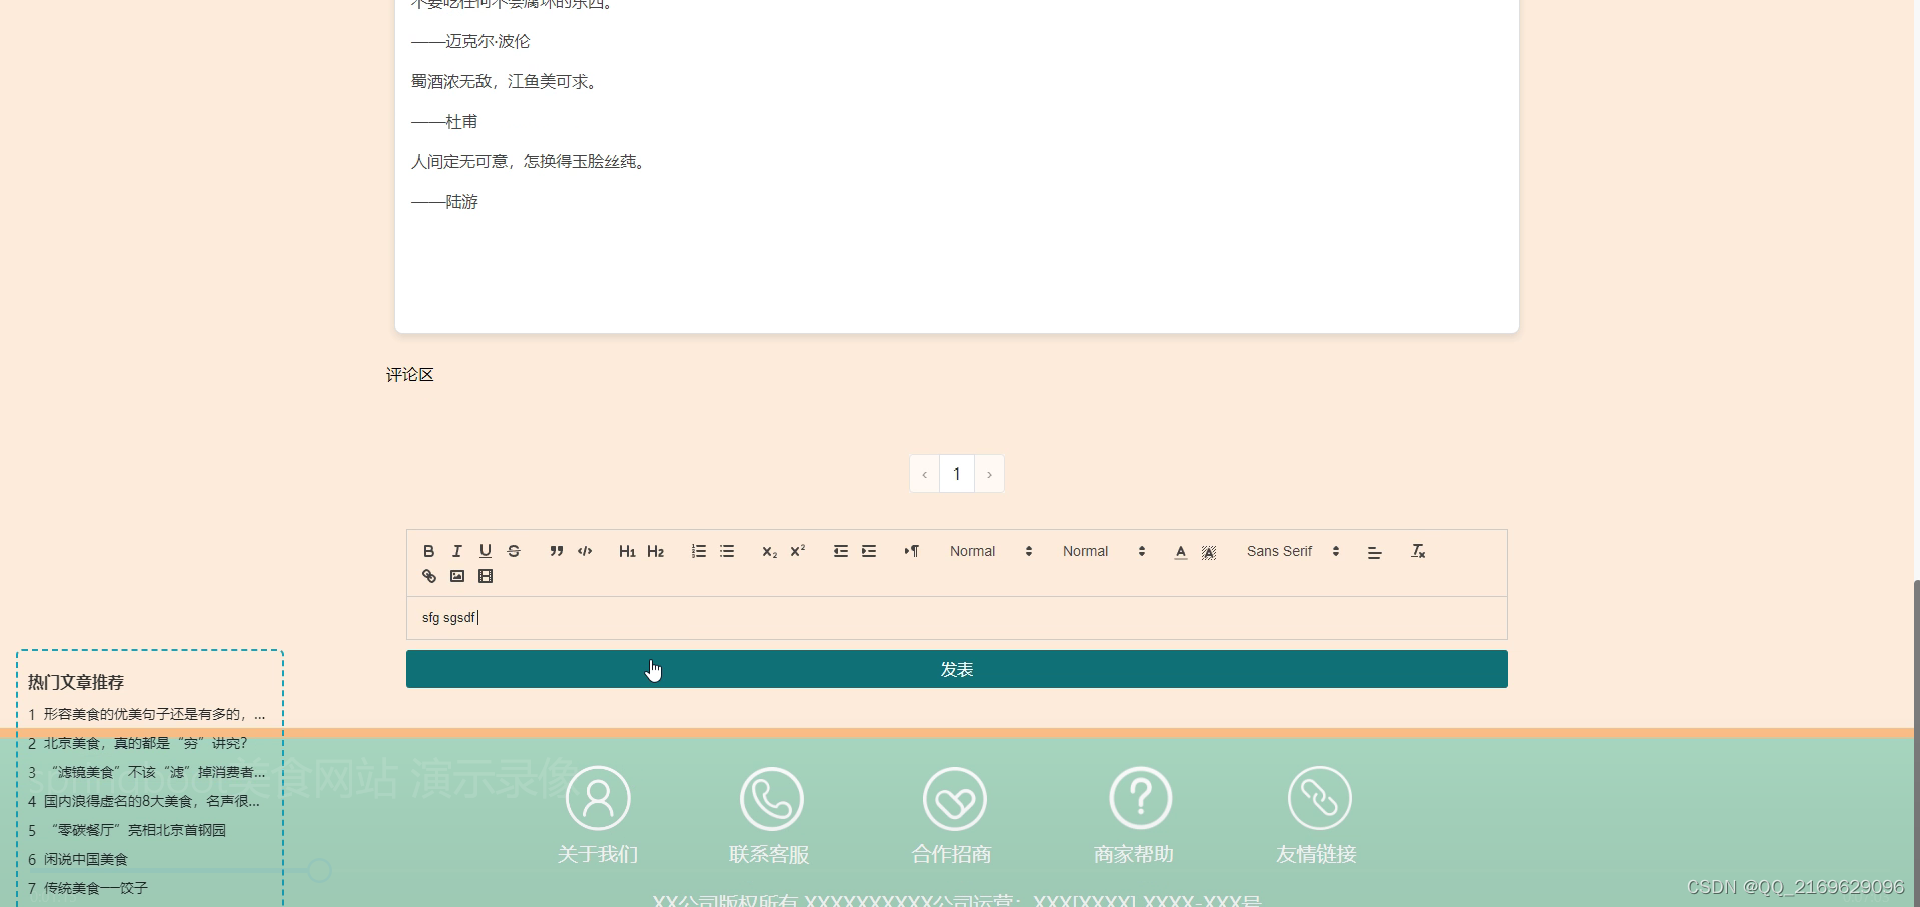
Task: Open hot article 国内浪得虚名的8大美食
Action: coord(144,801)
